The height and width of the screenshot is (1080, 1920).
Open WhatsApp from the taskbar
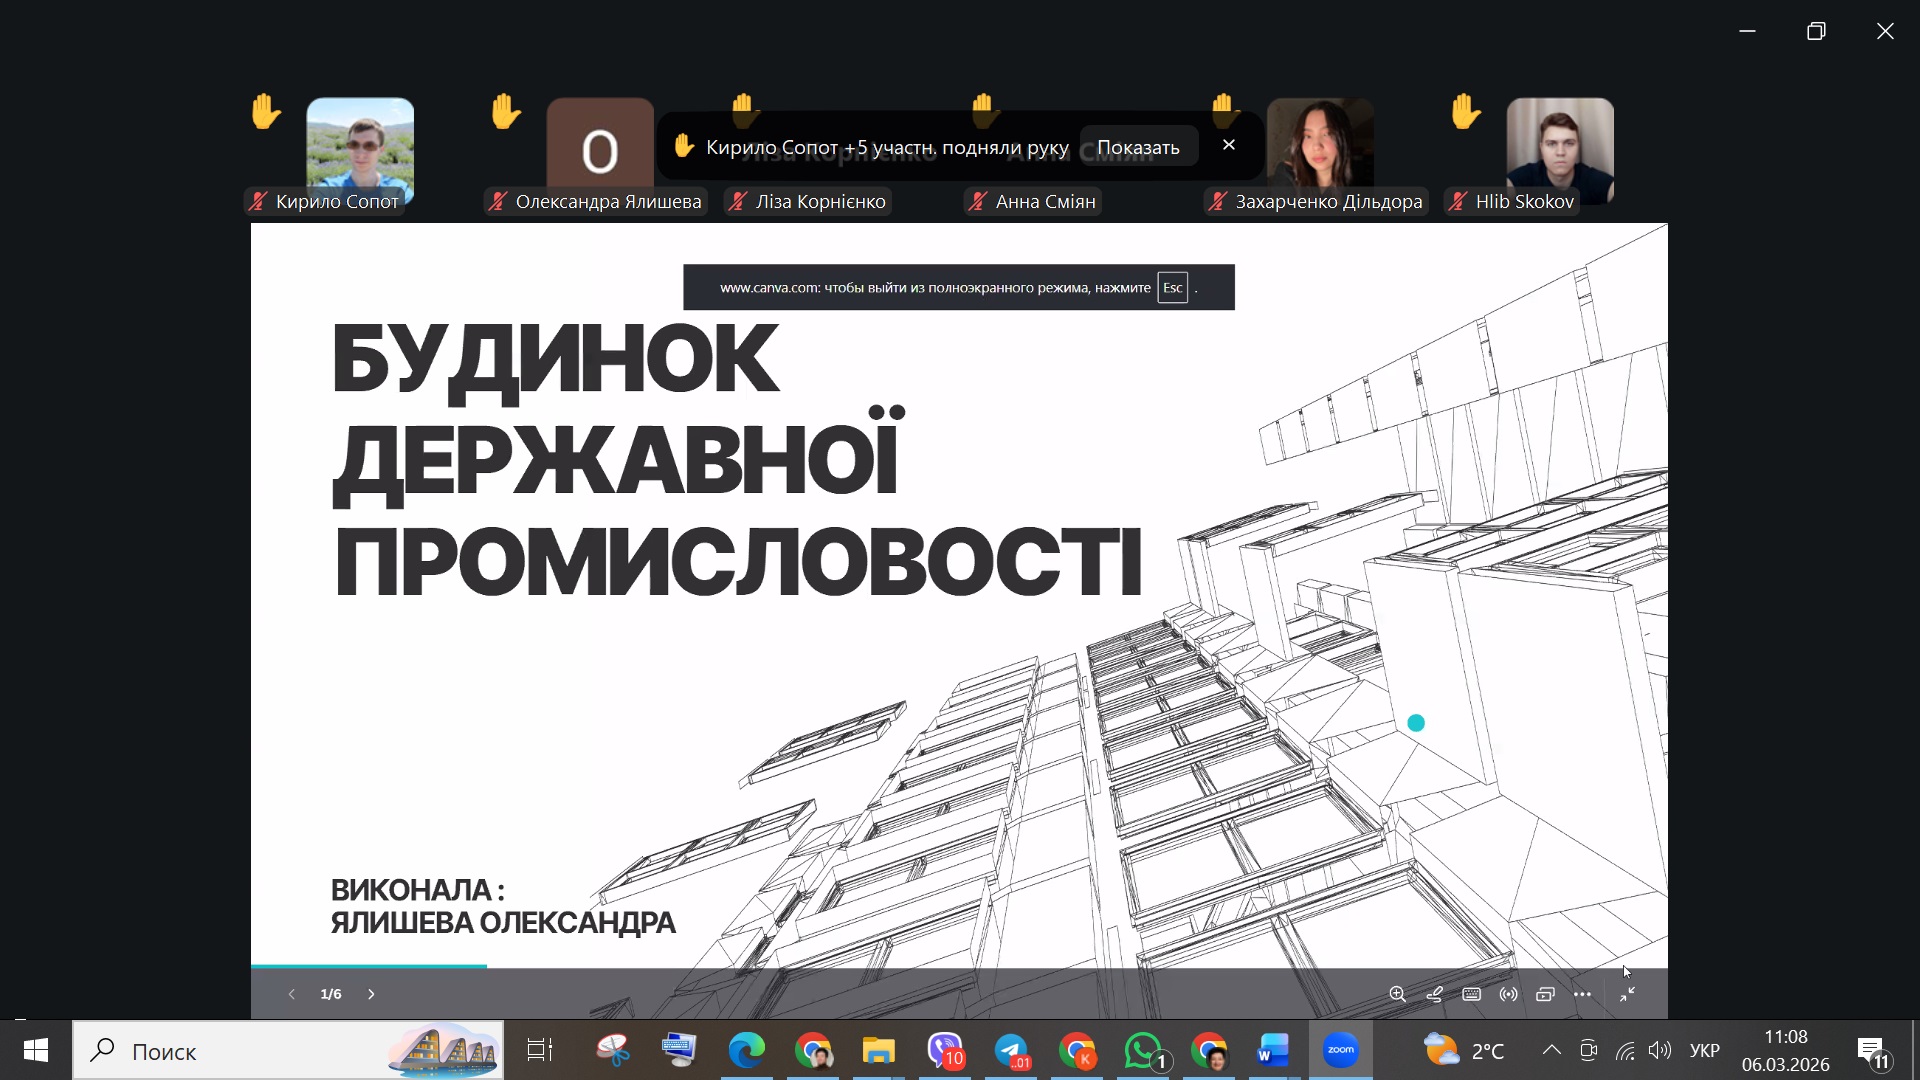tap(1144, 1051)
